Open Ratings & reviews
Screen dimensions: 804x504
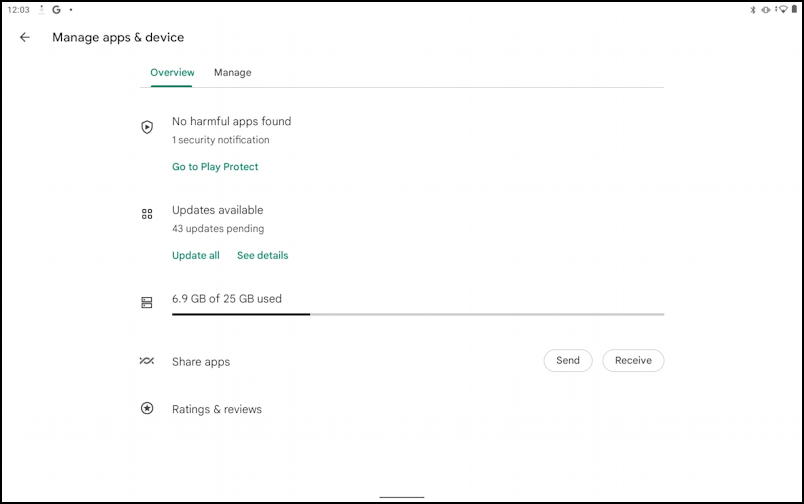click(216, 409)
